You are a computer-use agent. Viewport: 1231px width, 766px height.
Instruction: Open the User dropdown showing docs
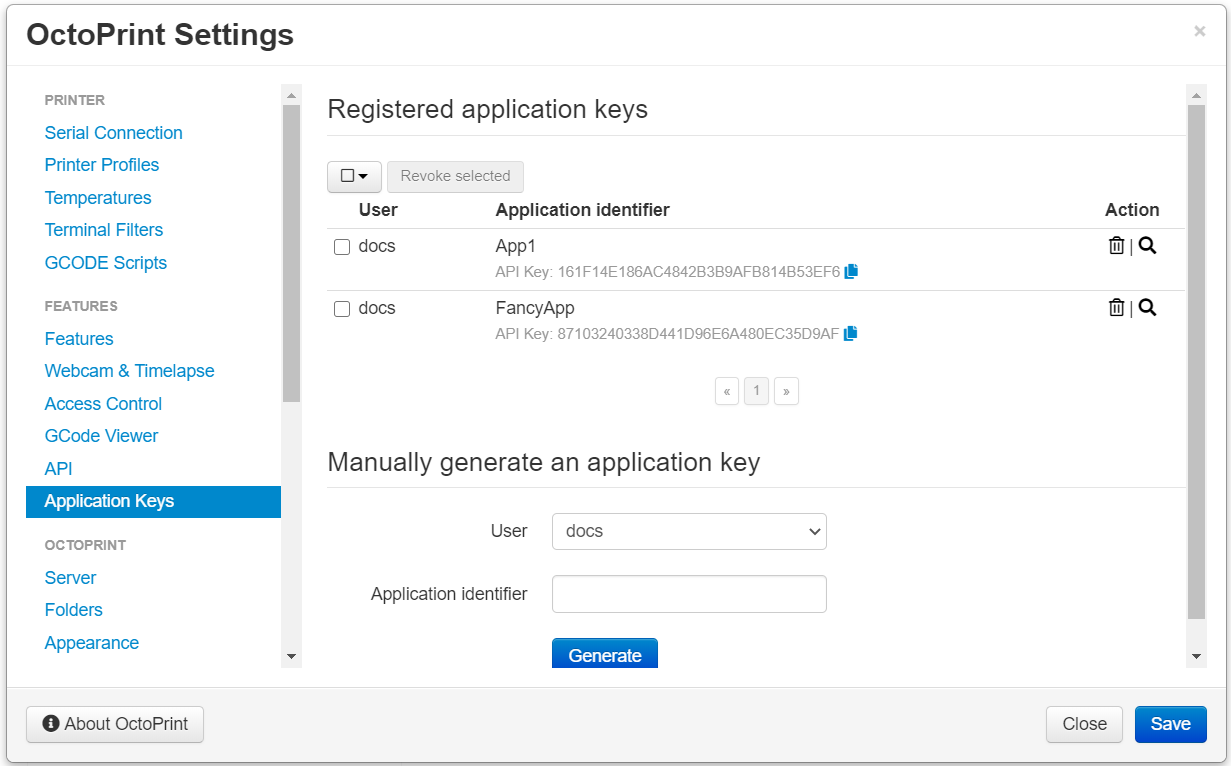click(689, 531)
